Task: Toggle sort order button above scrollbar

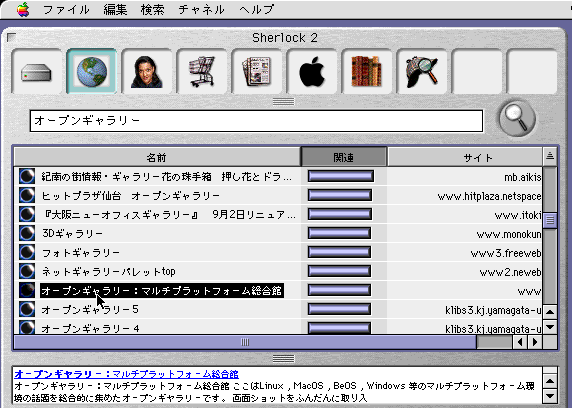Action: [550, 157]
